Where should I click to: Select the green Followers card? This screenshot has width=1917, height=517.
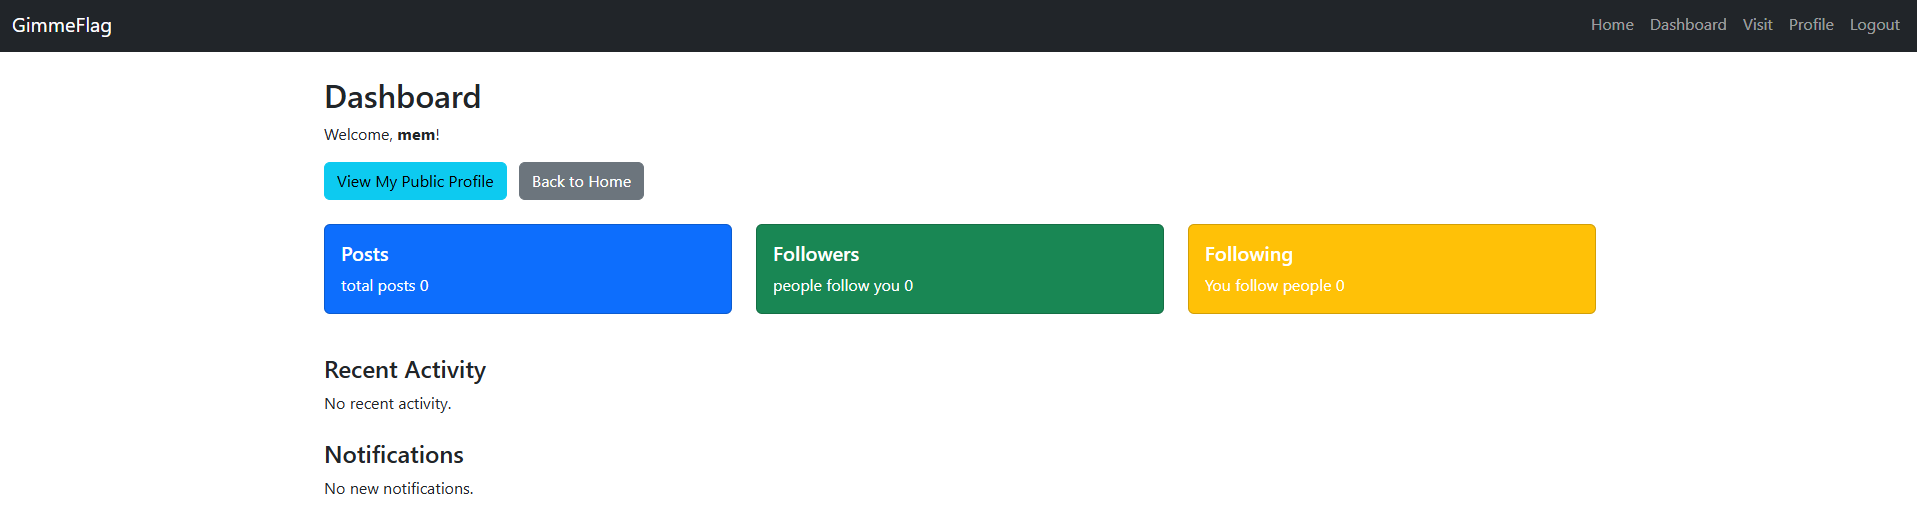point(960,269)
